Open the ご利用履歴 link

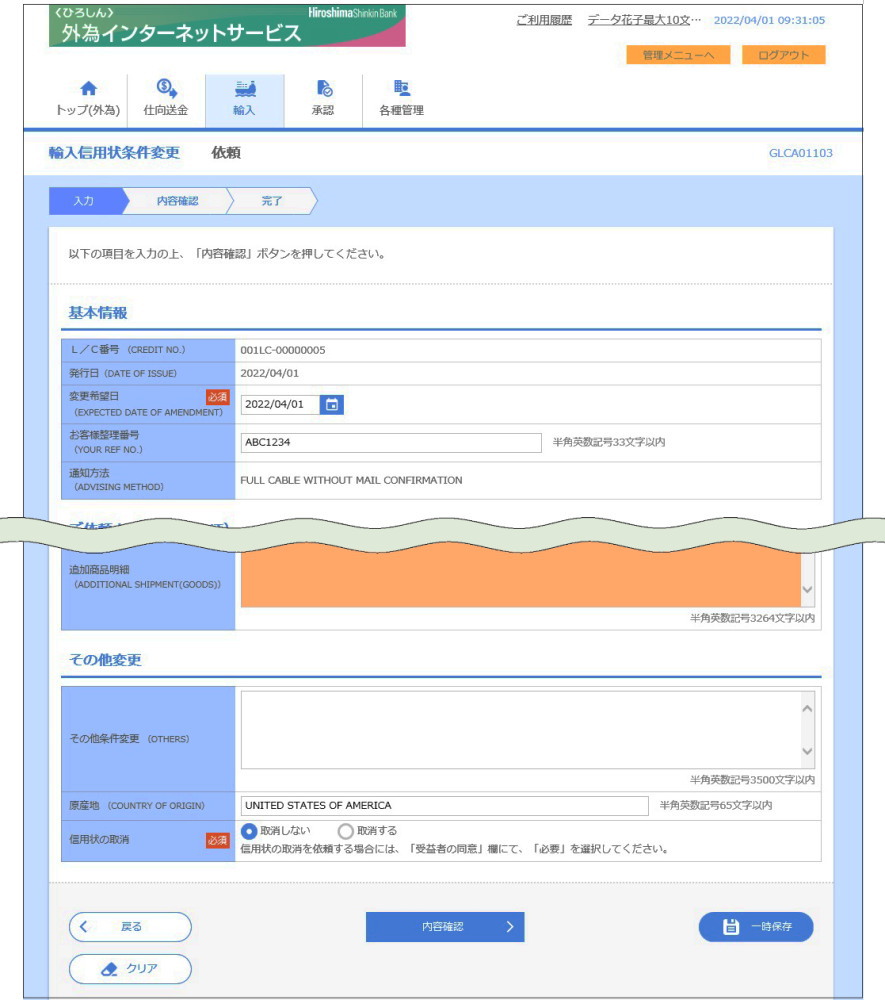click(543, 20)
